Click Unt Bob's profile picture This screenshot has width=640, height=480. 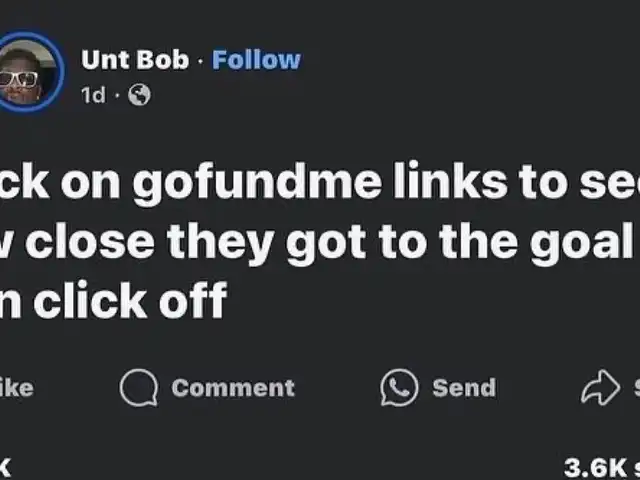click(x=24, y=76)
